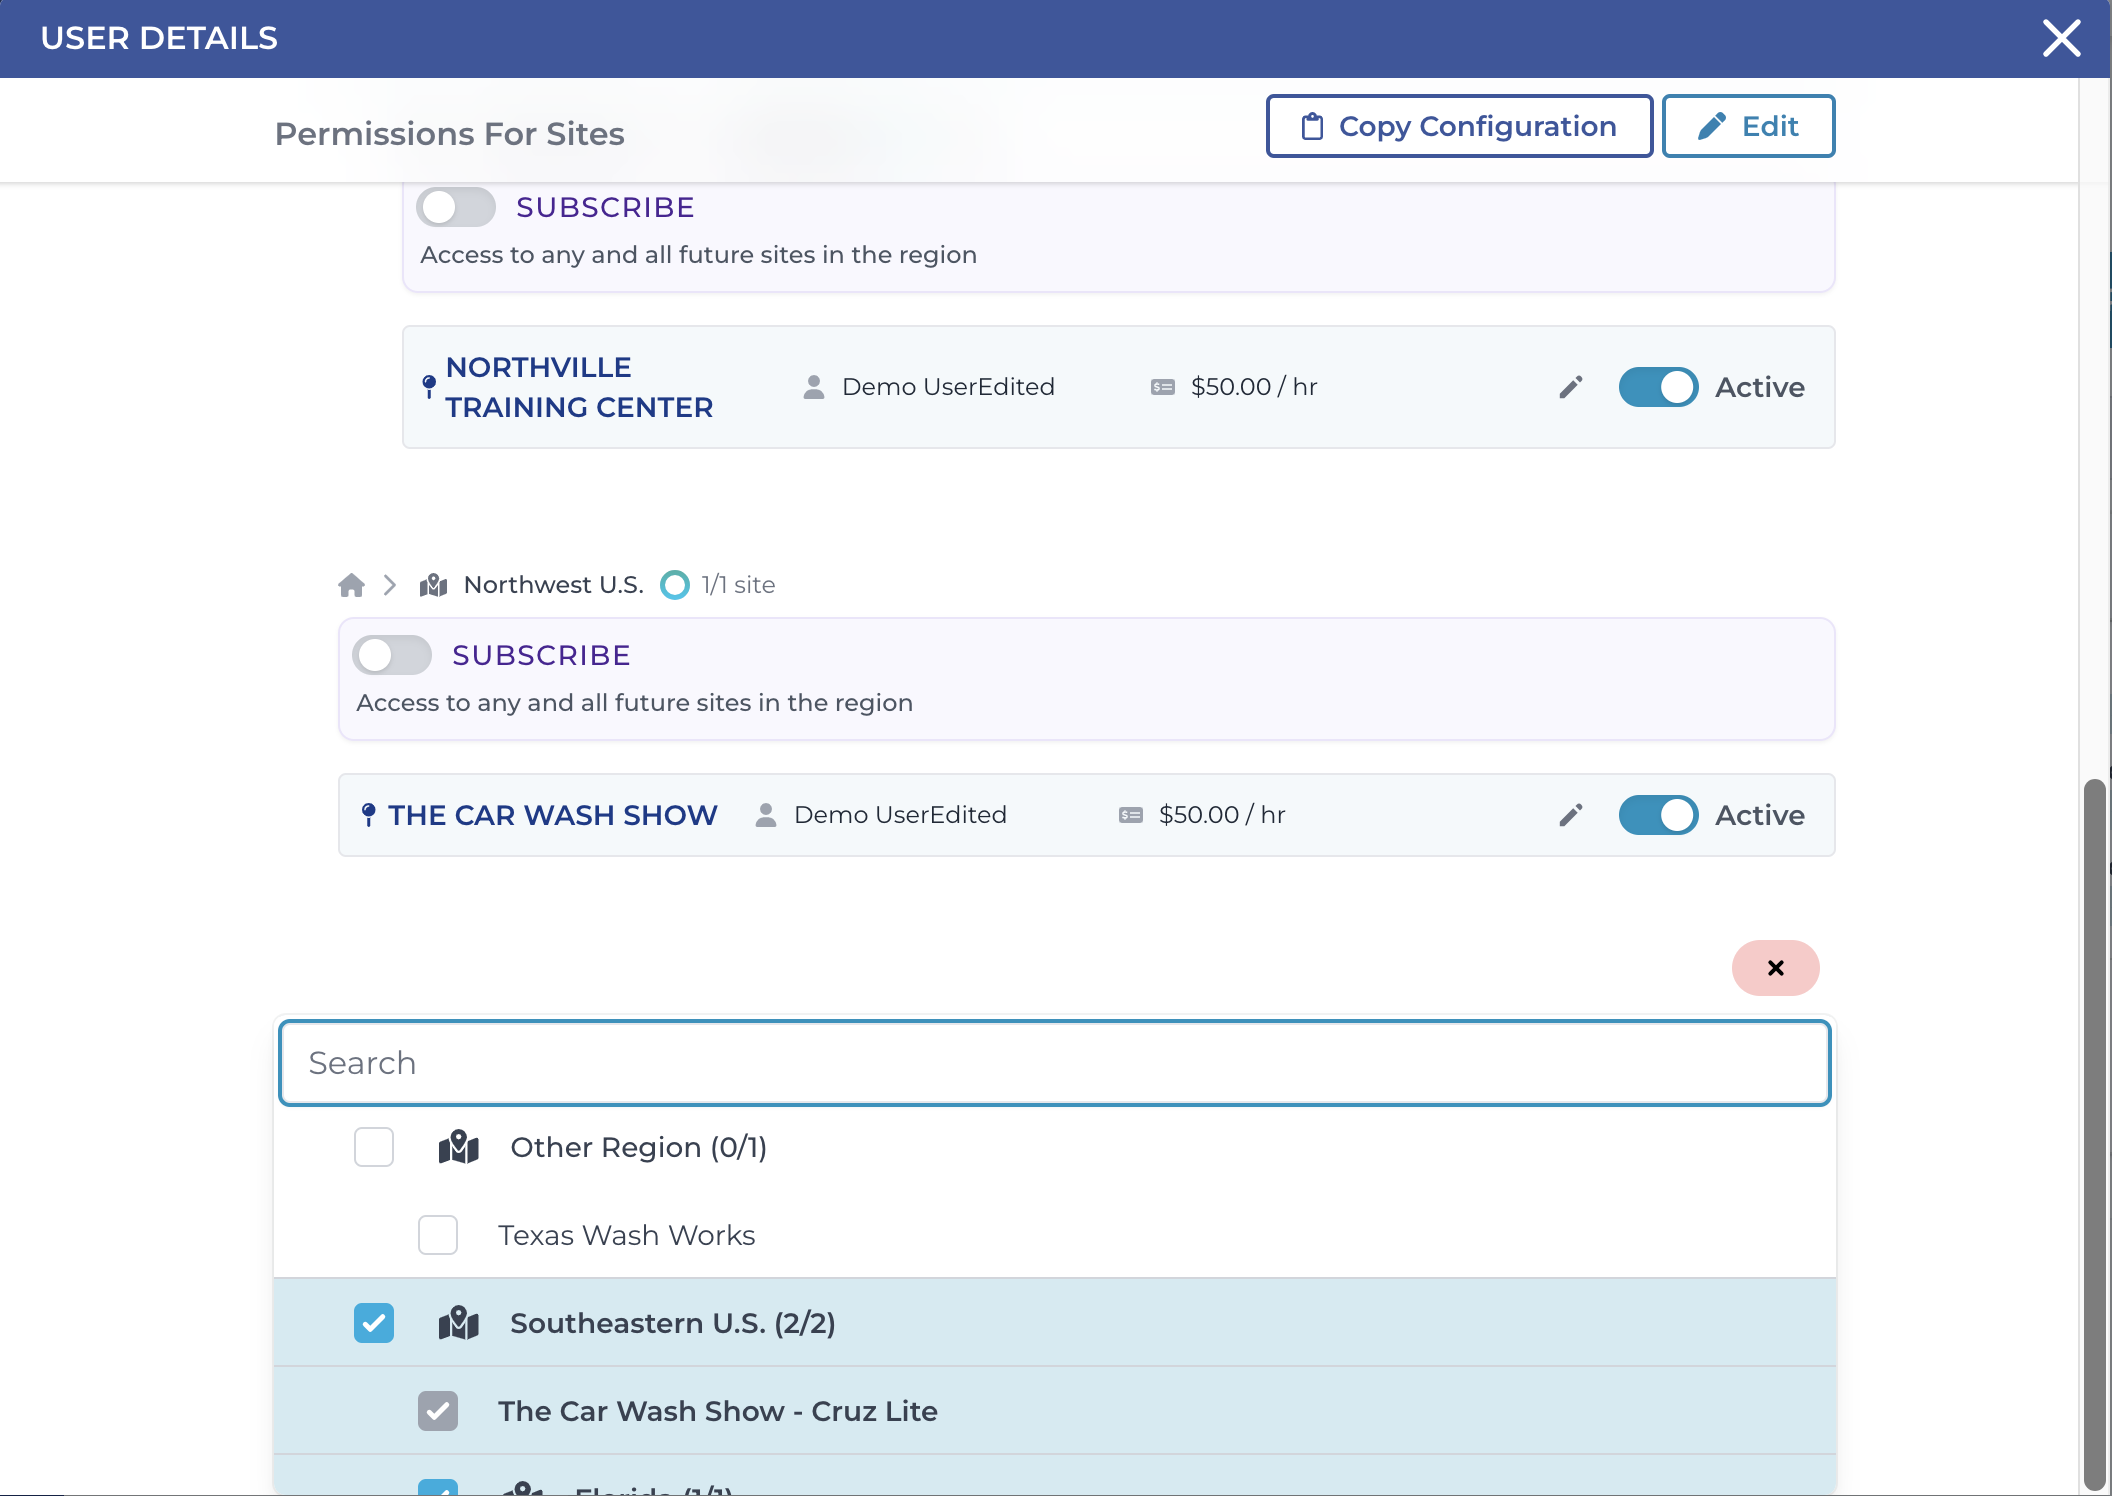Click inside the Search input field
Image resolution: width=2112 pixels, height=1496 pixels.
point(1053,1063)
